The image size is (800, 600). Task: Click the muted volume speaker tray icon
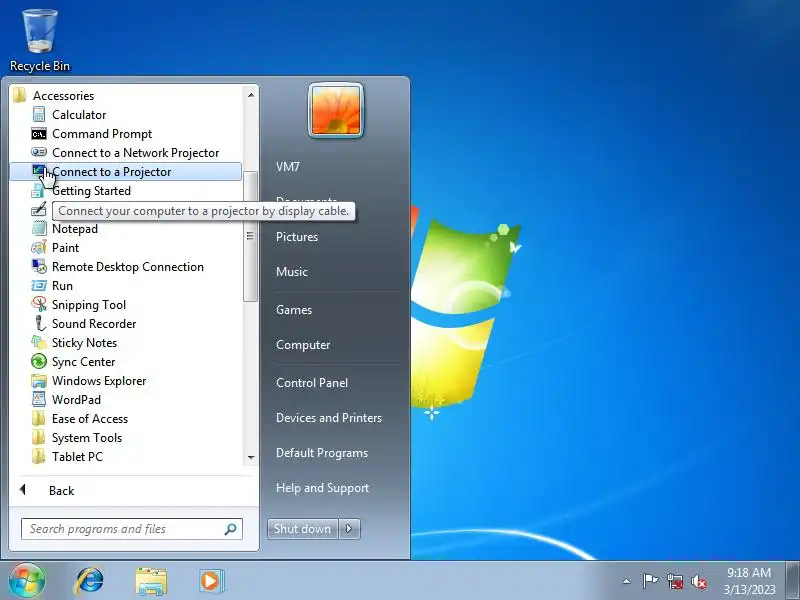(x=699, y=581)
